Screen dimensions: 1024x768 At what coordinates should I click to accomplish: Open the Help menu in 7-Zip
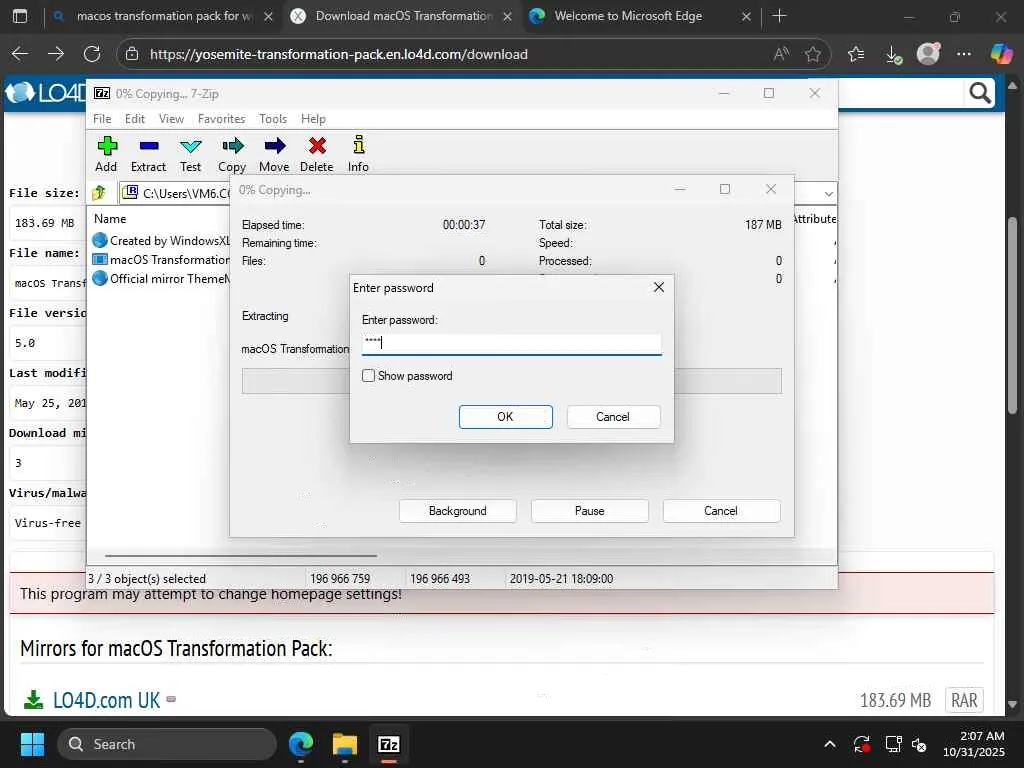pos(313,119)
